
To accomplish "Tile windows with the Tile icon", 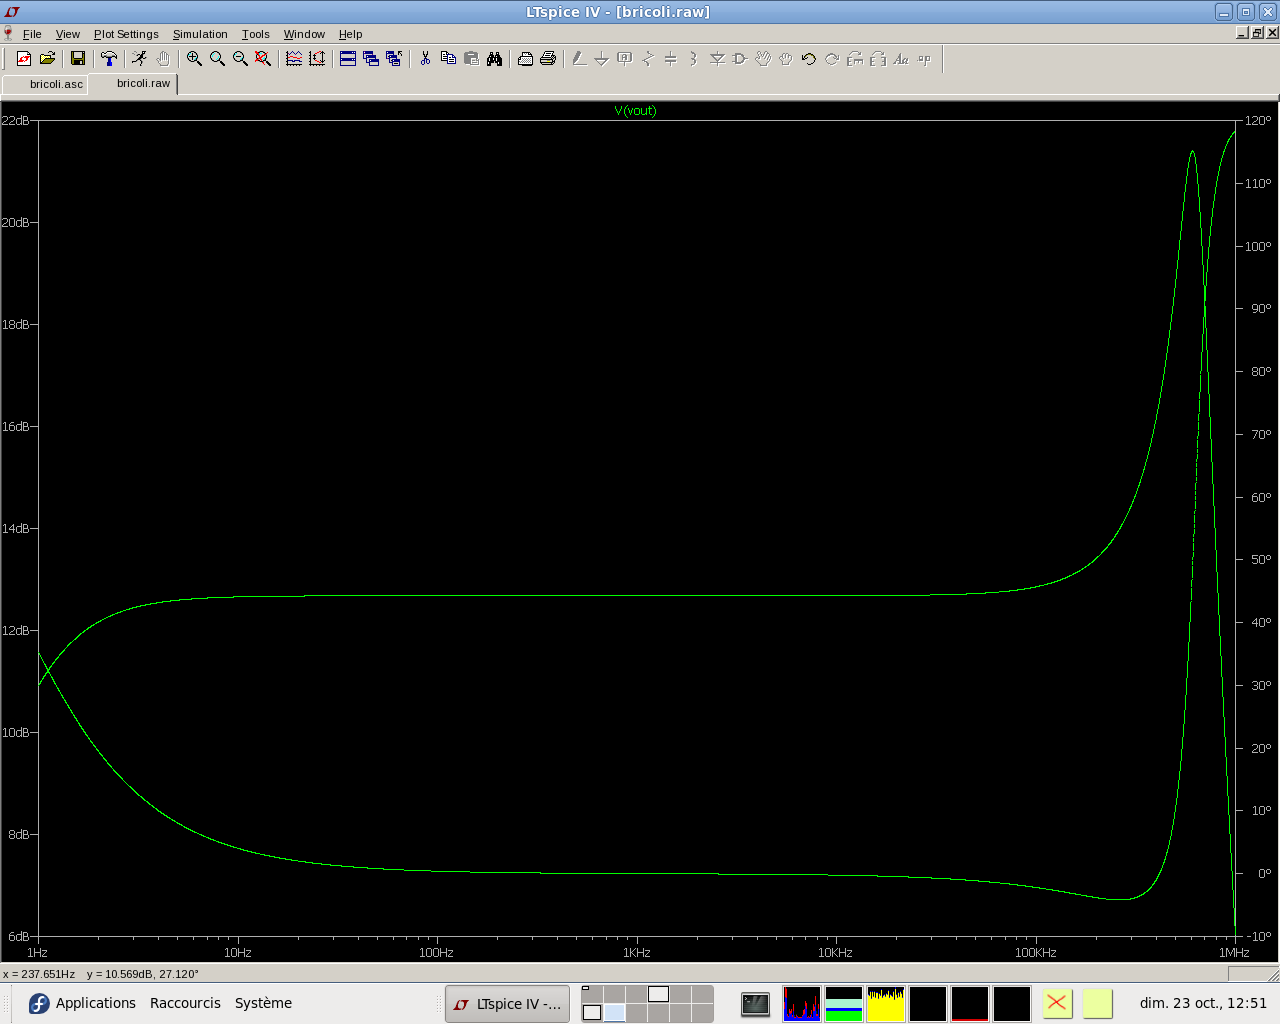I will (x=348, y=59).
